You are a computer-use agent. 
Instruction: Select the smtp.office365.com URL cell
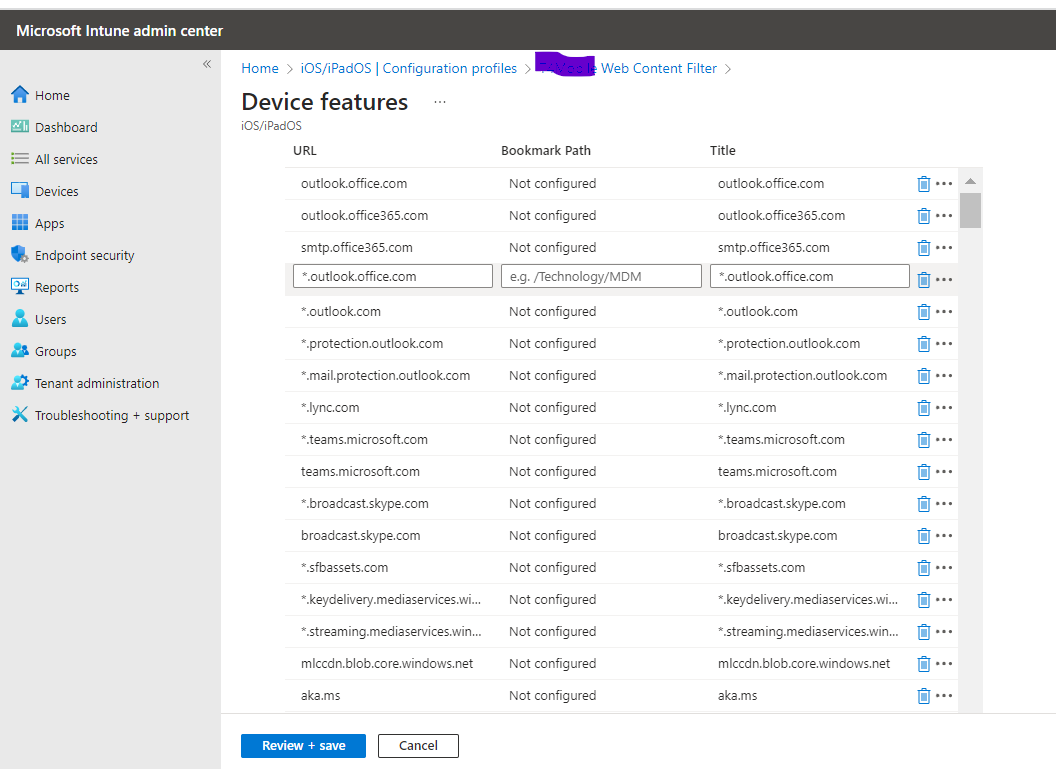click(x=356, y=247)
